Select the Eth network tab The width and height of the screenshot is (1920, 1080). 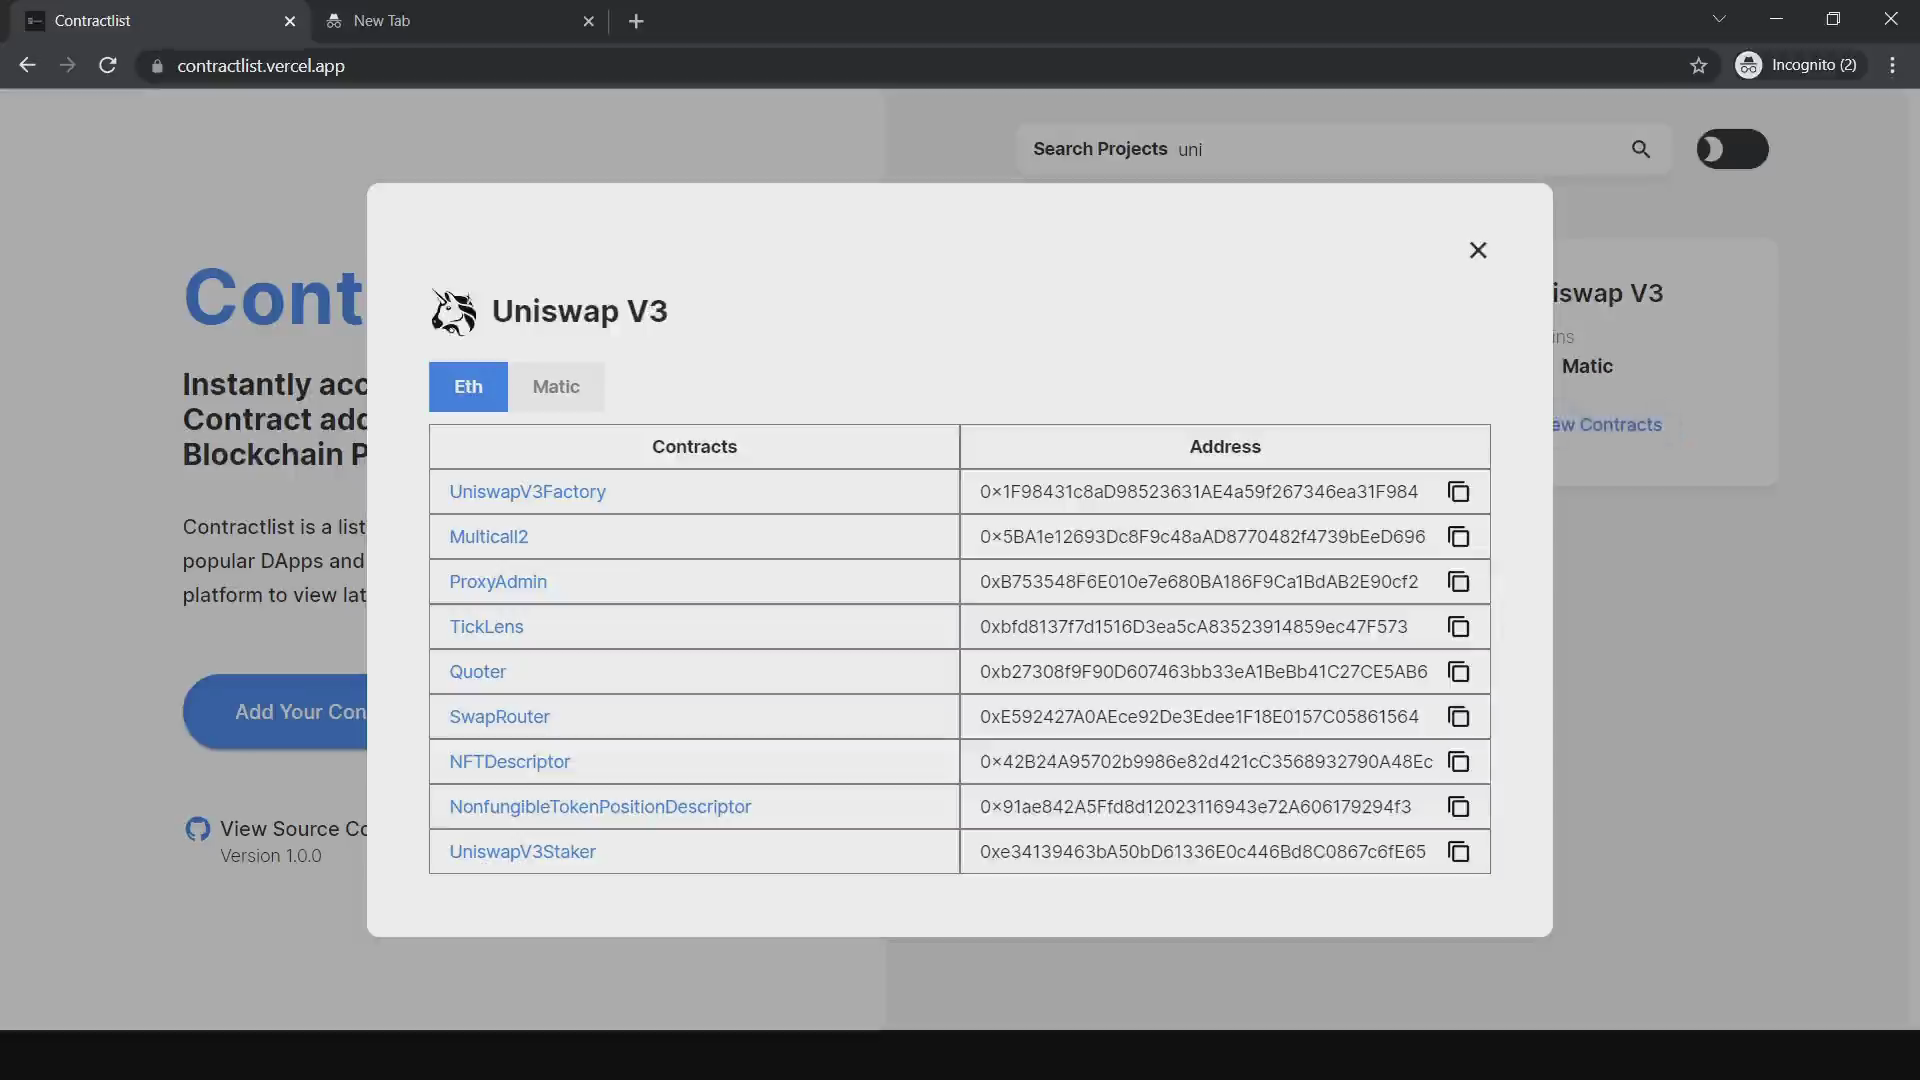click(x=468, y=387)
